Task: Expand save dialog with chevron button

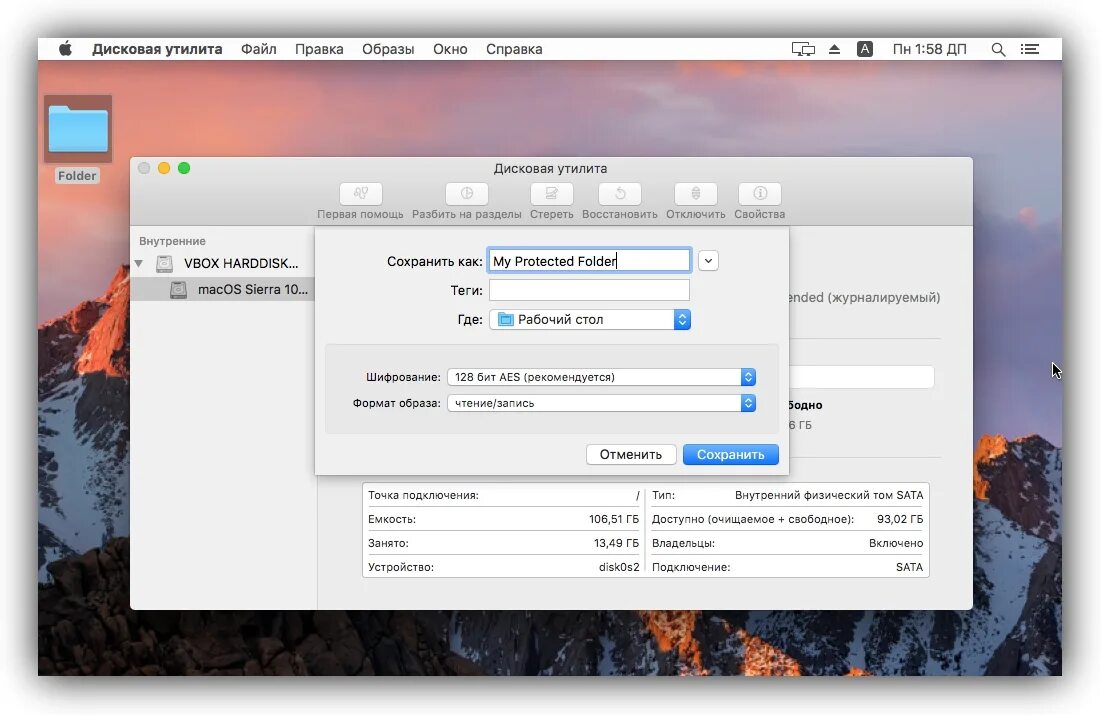Action: [x=708, y=261]
